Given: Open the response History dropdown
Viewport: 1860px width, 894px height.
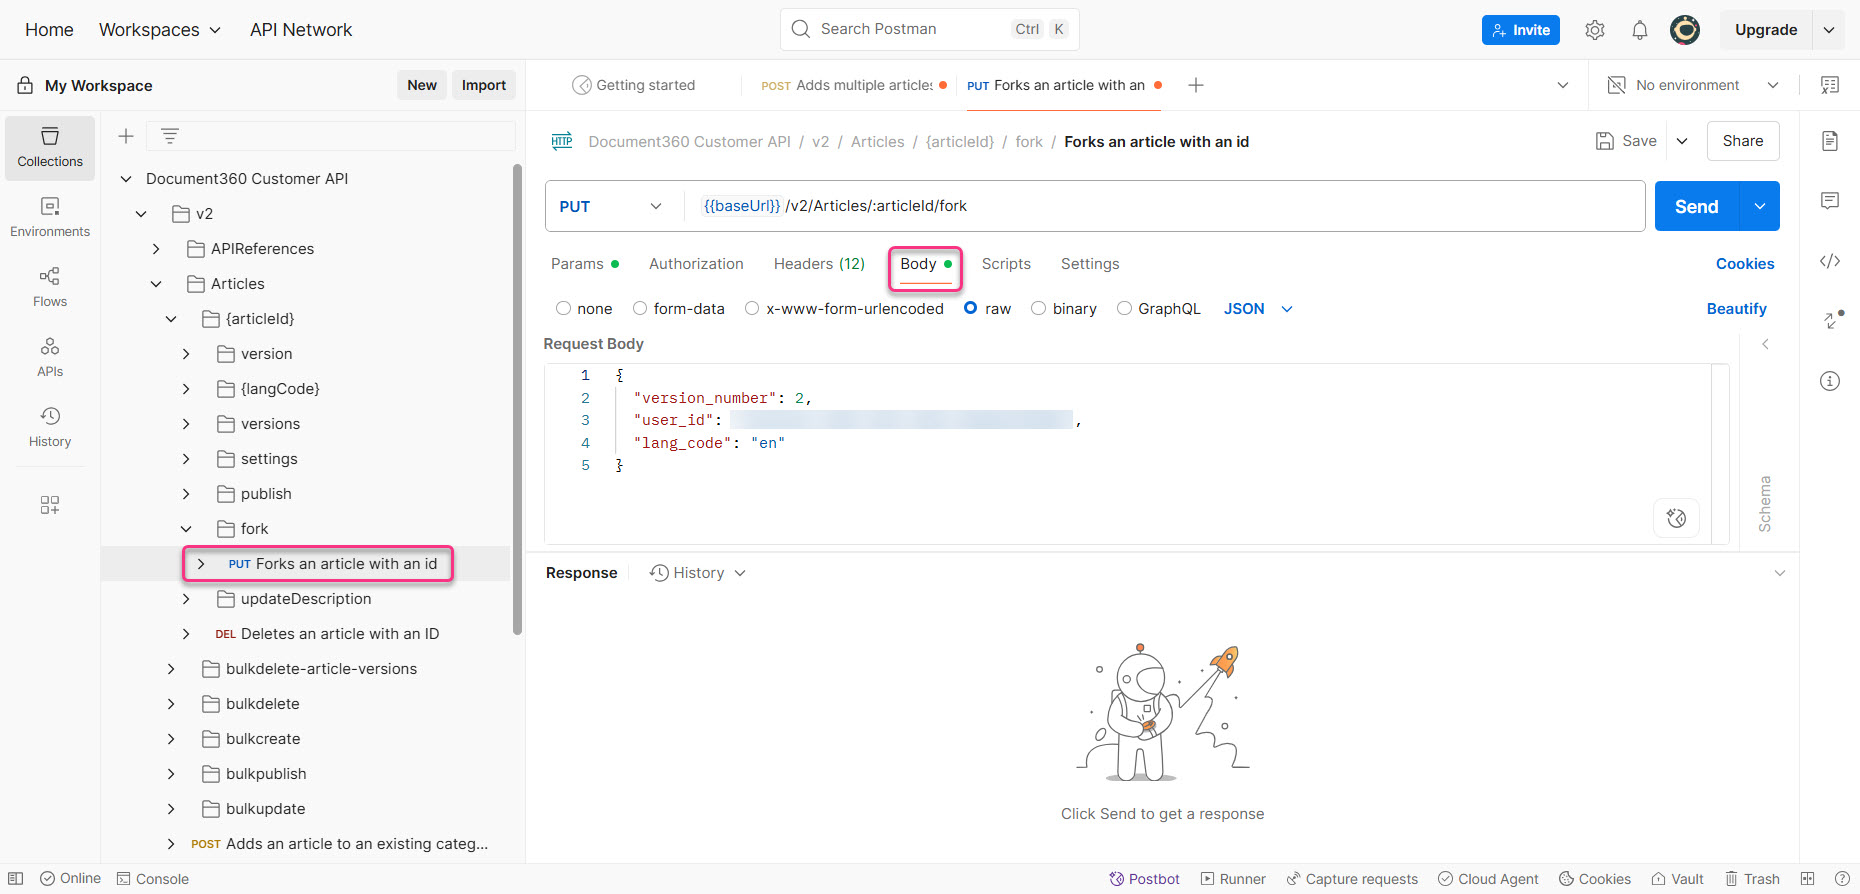Looking at the screenshot, I should [x=698, y=573].
